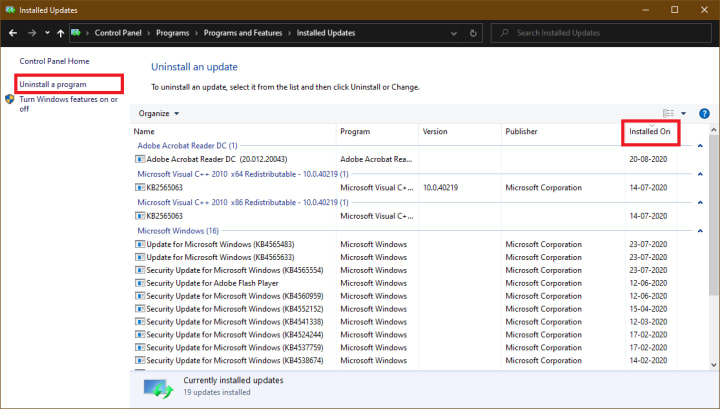This screenshot has height=409, width=720.
Task: Open the address bar history dropdown
Action: coord(454,33)
